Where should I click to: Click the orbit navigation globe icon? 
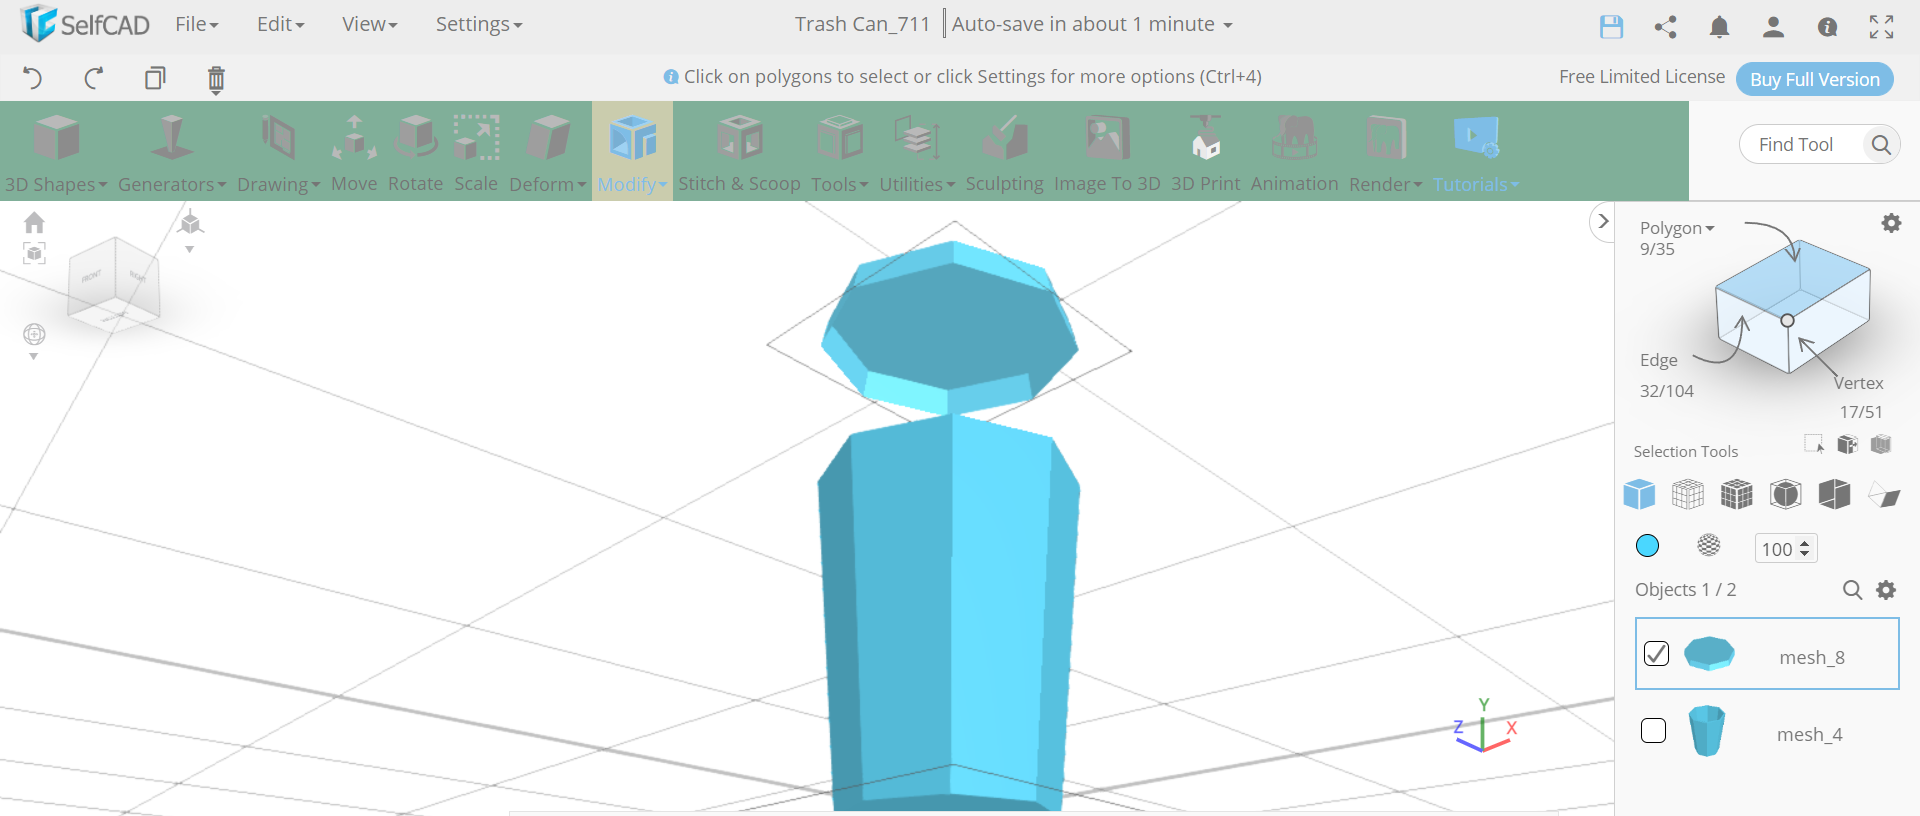point(34,334)
